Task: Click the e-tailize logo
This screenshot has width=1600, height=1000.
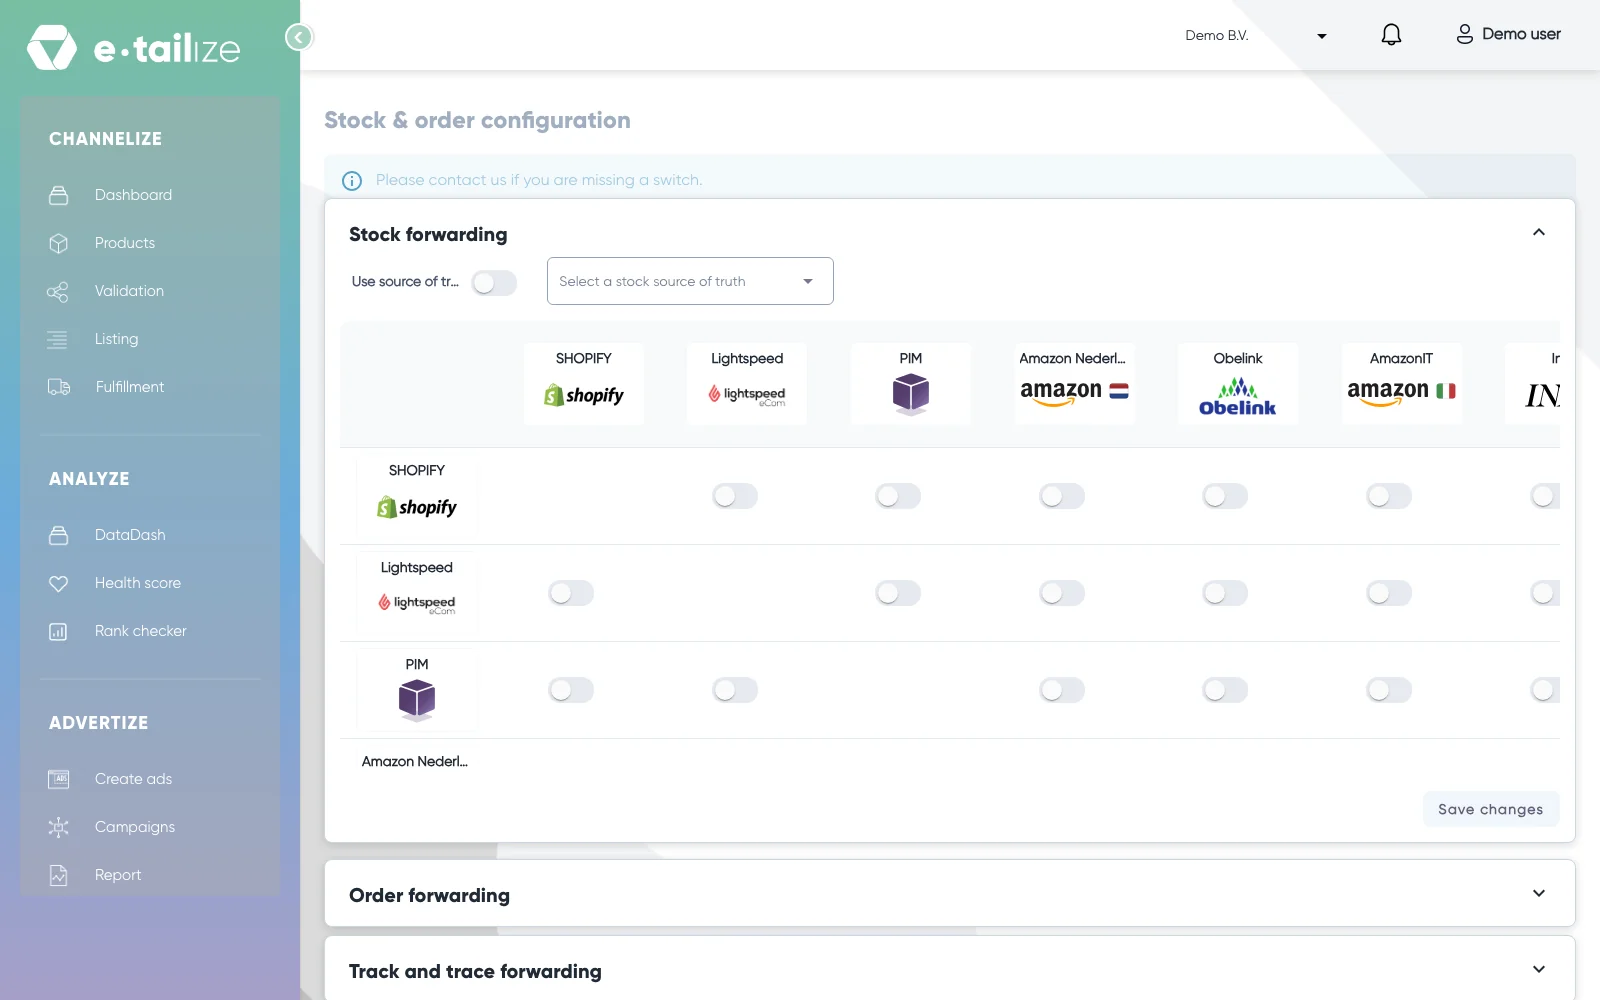Action: pyautogui.click(x=134, y=47)
